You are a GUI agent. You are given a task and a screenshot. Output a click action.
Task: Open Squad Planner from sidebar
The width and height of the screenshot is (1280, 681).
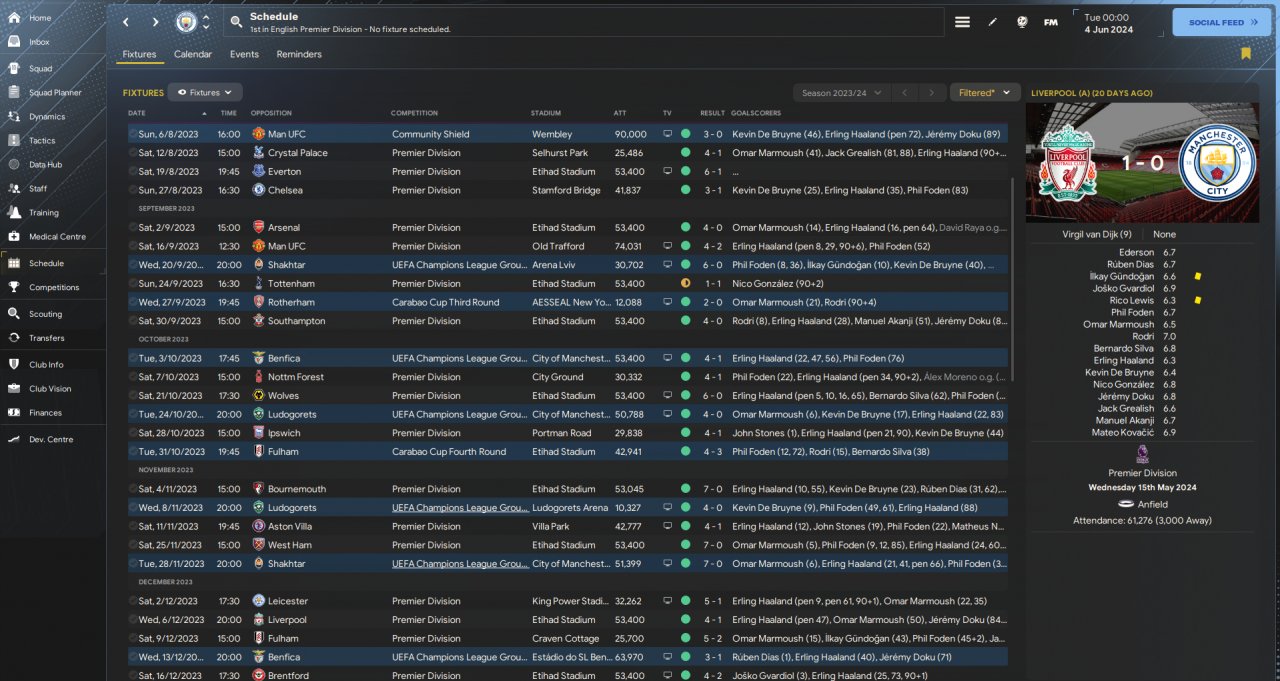[55, 93]
